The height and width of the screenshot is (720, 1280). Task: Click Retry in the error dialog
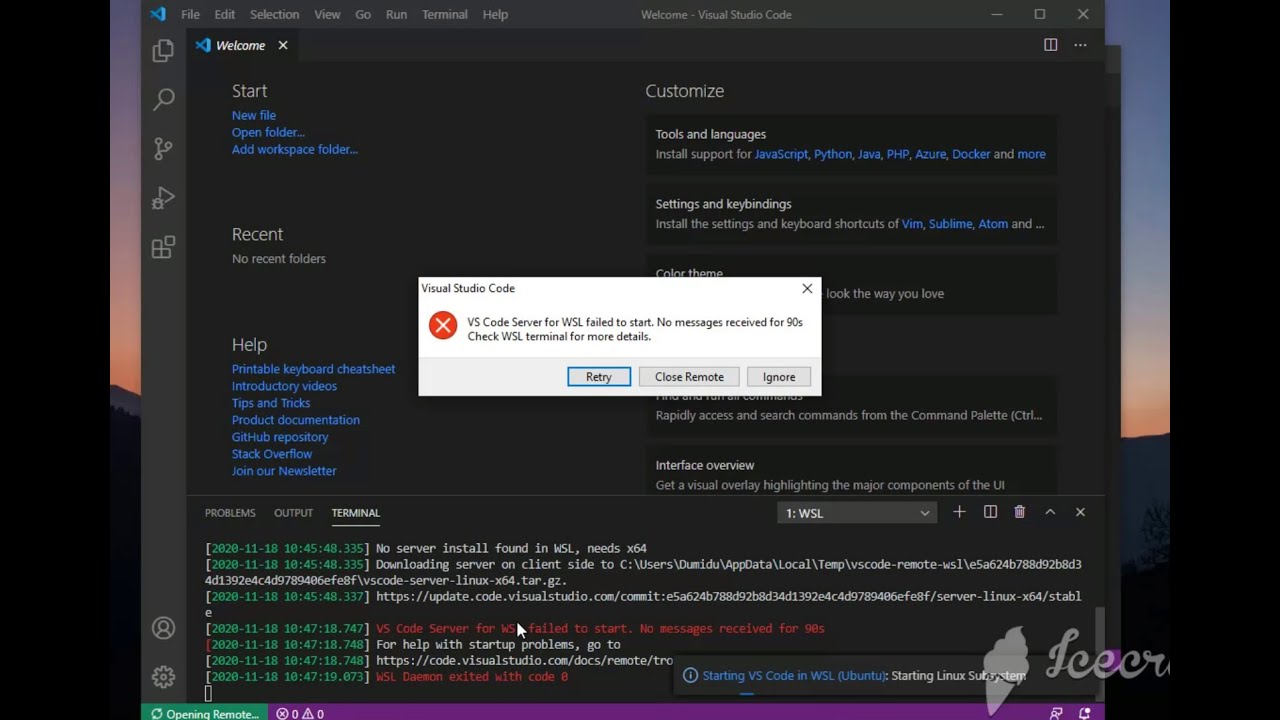(x=599, y=377)
